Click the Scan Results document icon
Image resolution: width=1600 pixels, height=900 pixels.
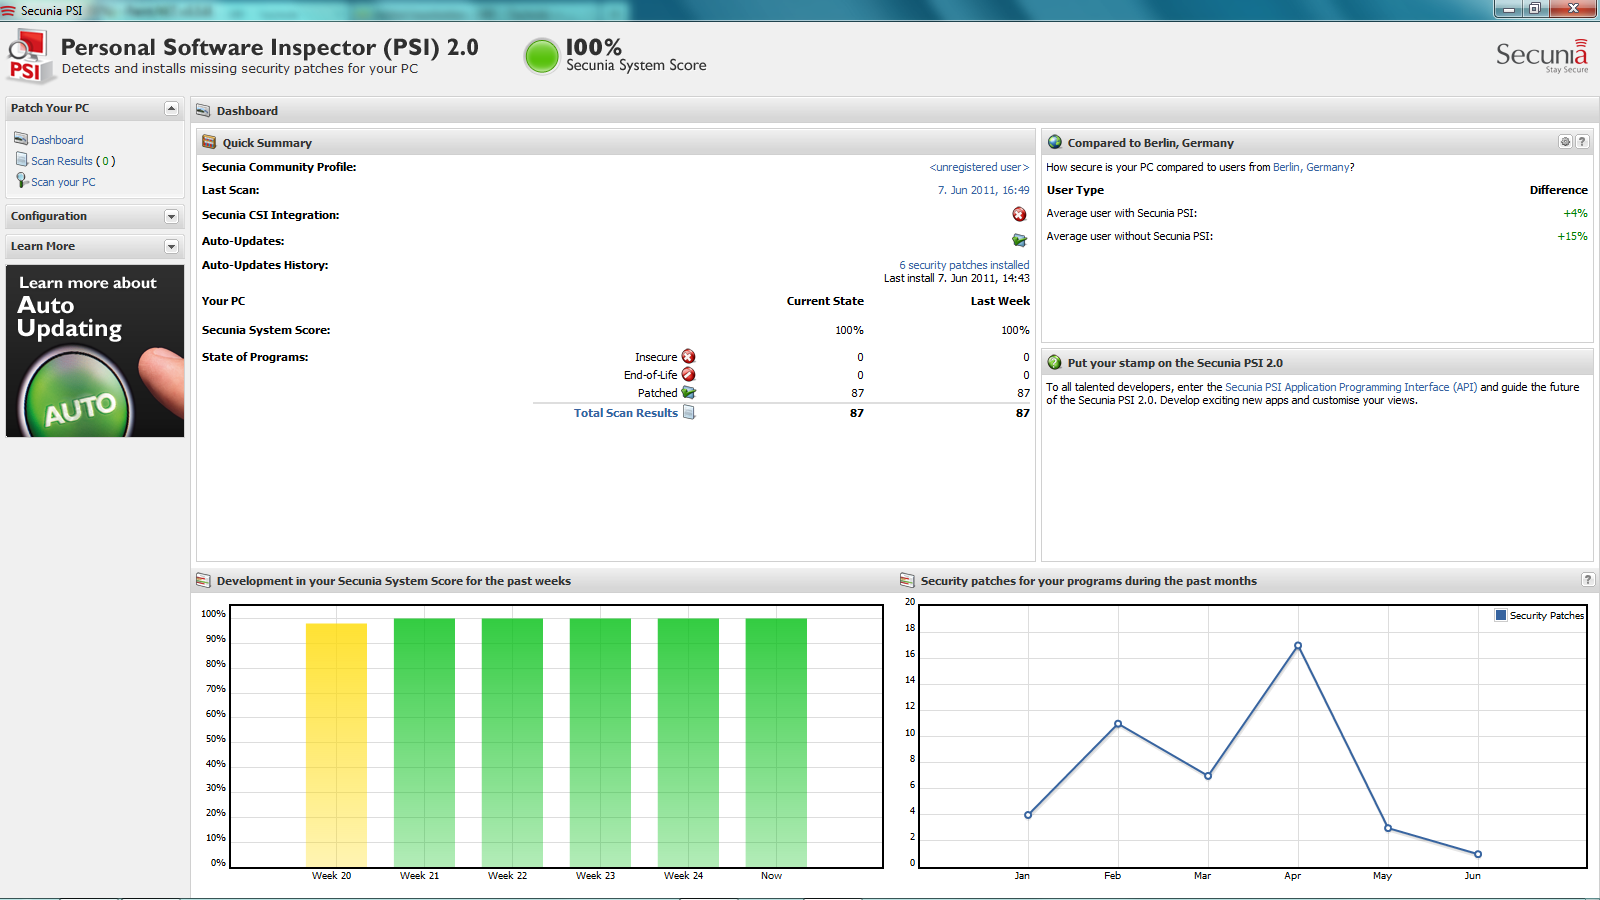(21, 160)
